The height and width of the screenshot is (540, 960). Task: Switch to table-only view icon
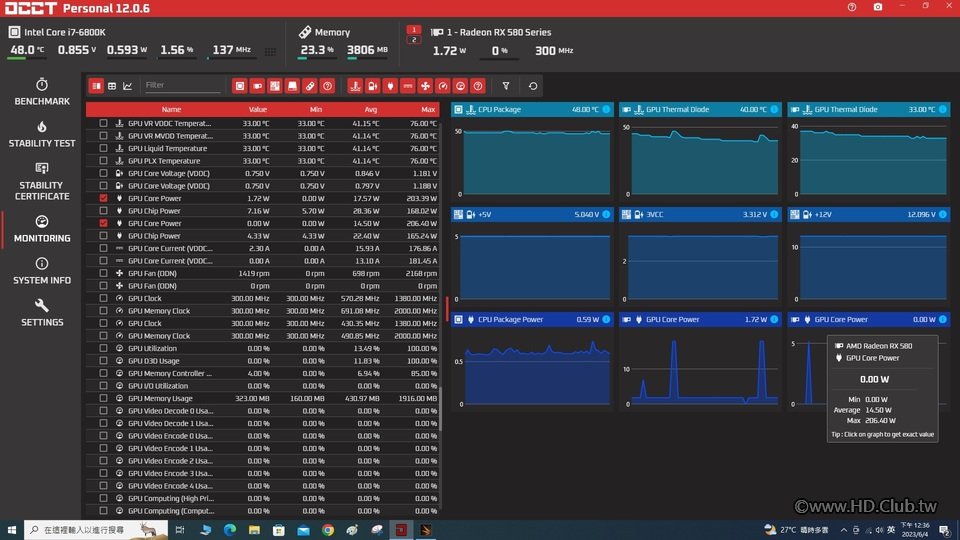point(112,86)
